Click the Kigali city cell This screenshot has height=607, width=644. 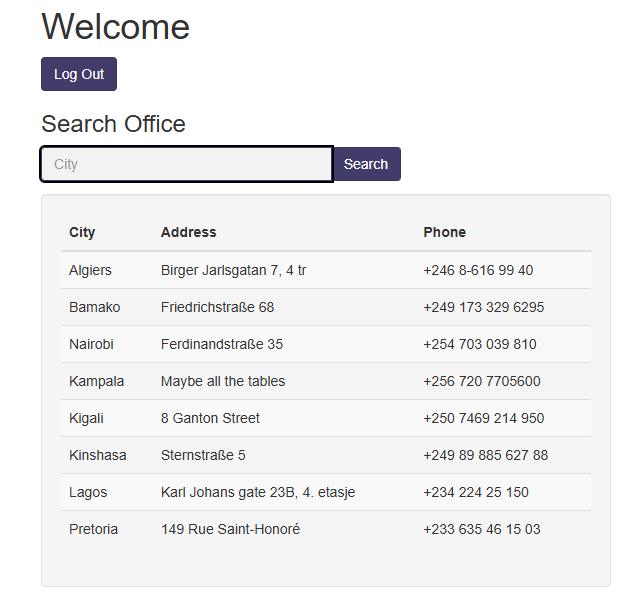click(x=86, y=418)
